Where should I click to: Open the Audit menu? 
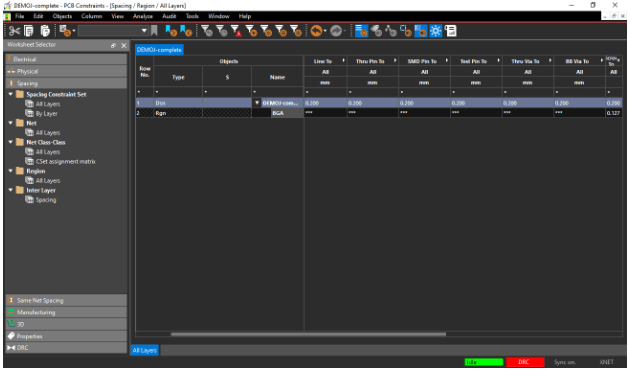click(x=169, y=16)
